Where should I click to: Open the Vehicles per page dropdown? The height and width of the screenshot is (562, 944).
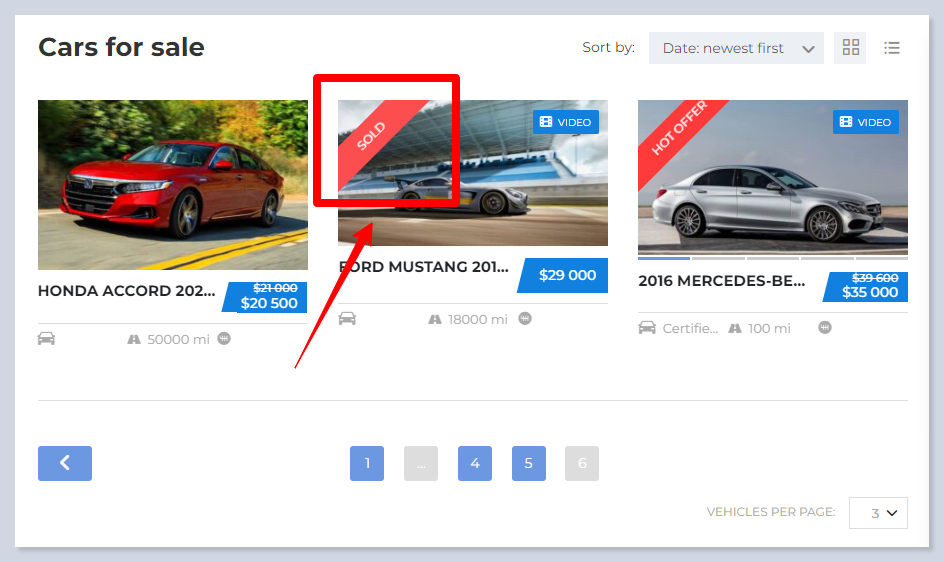pyautogui.click(x=878, y=513)
